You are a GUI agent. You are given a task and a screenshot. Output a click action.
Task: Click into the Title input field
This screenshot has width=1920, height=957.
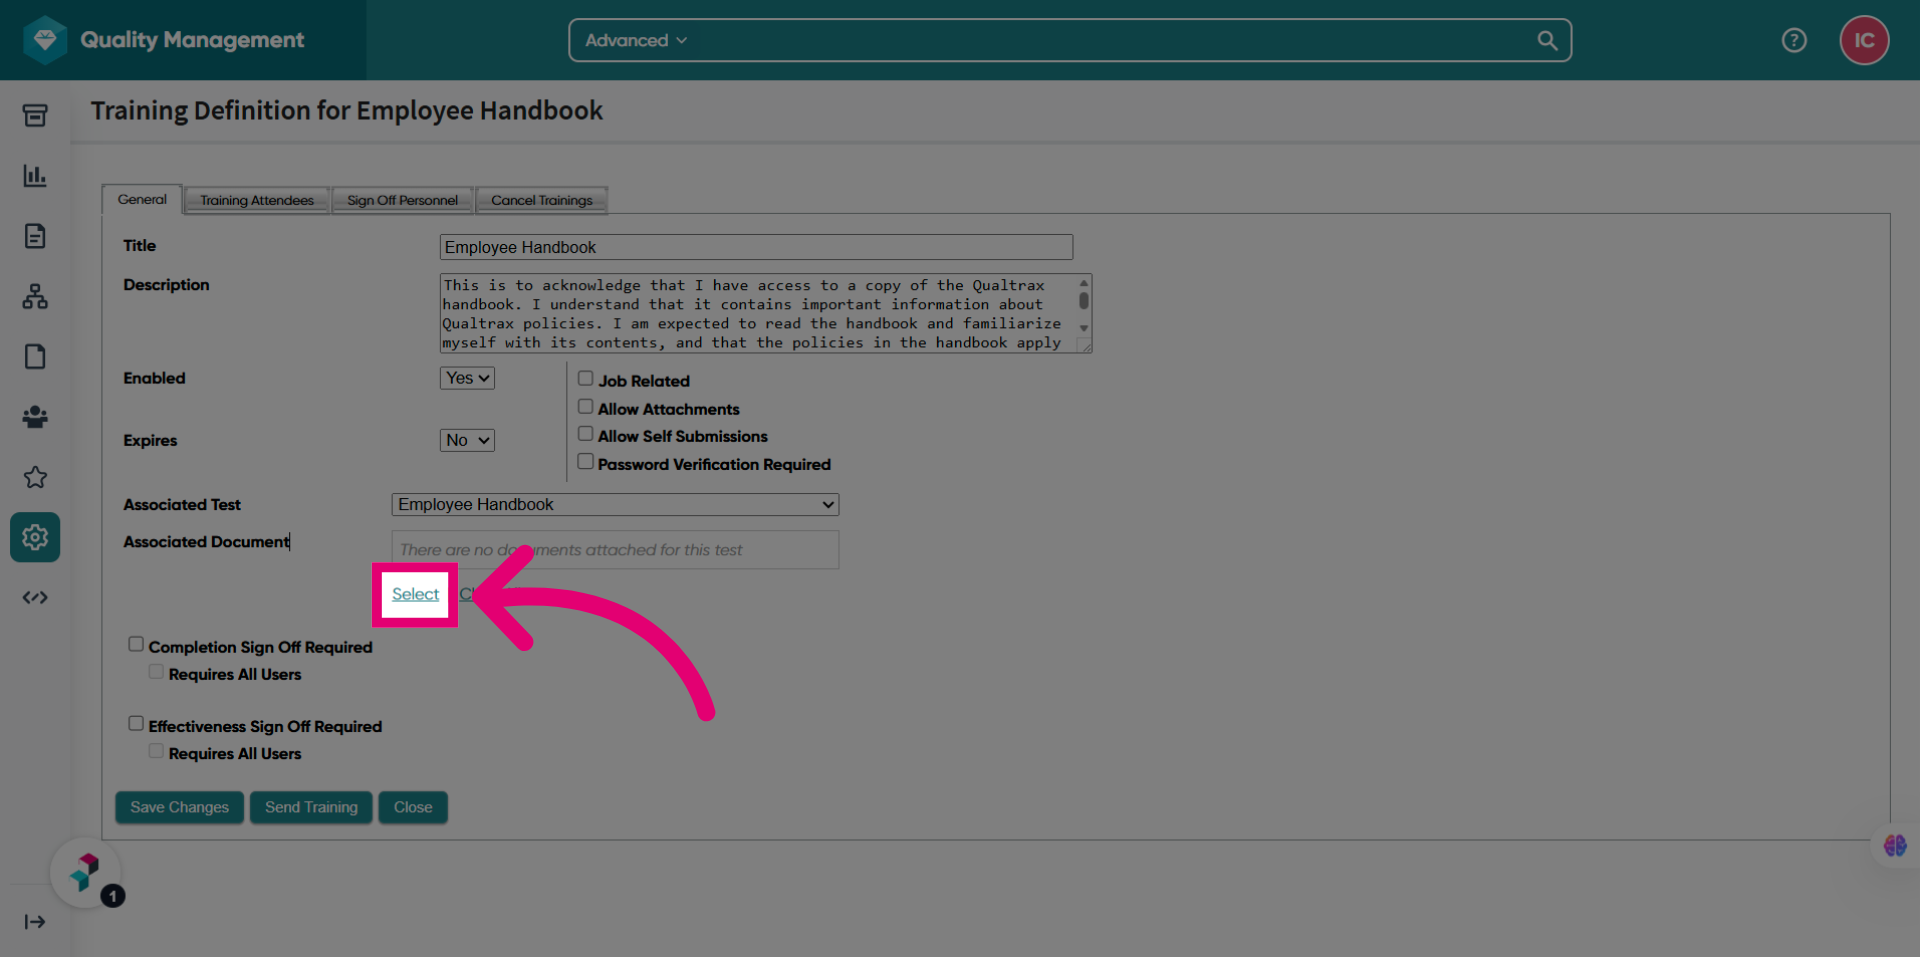pyautogui.click(x=756, y=247)
